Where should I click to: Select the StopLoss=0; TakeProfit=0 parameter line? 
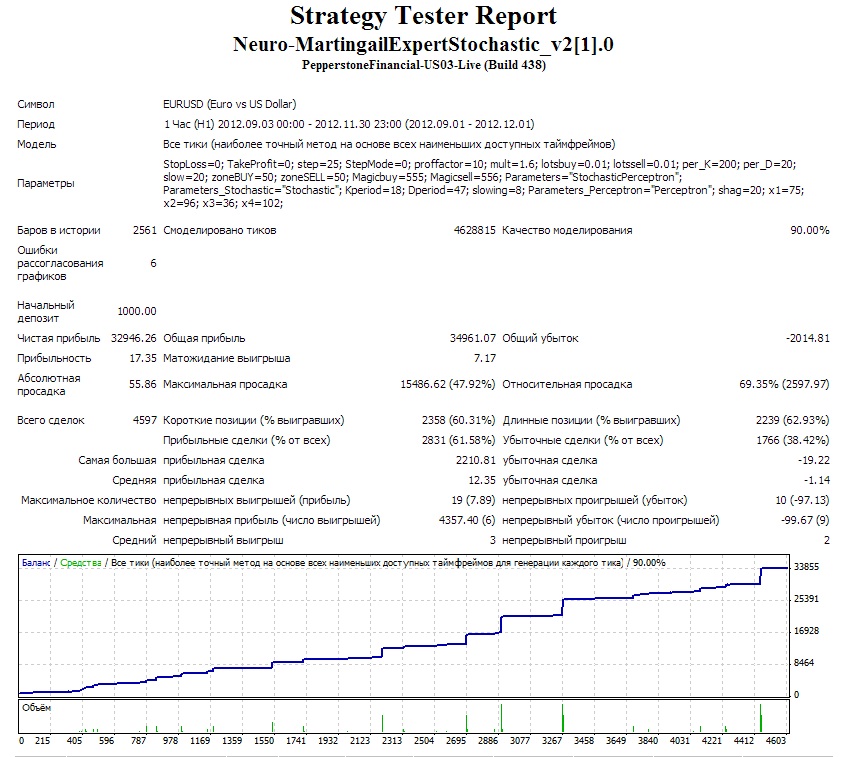[479, 164]
